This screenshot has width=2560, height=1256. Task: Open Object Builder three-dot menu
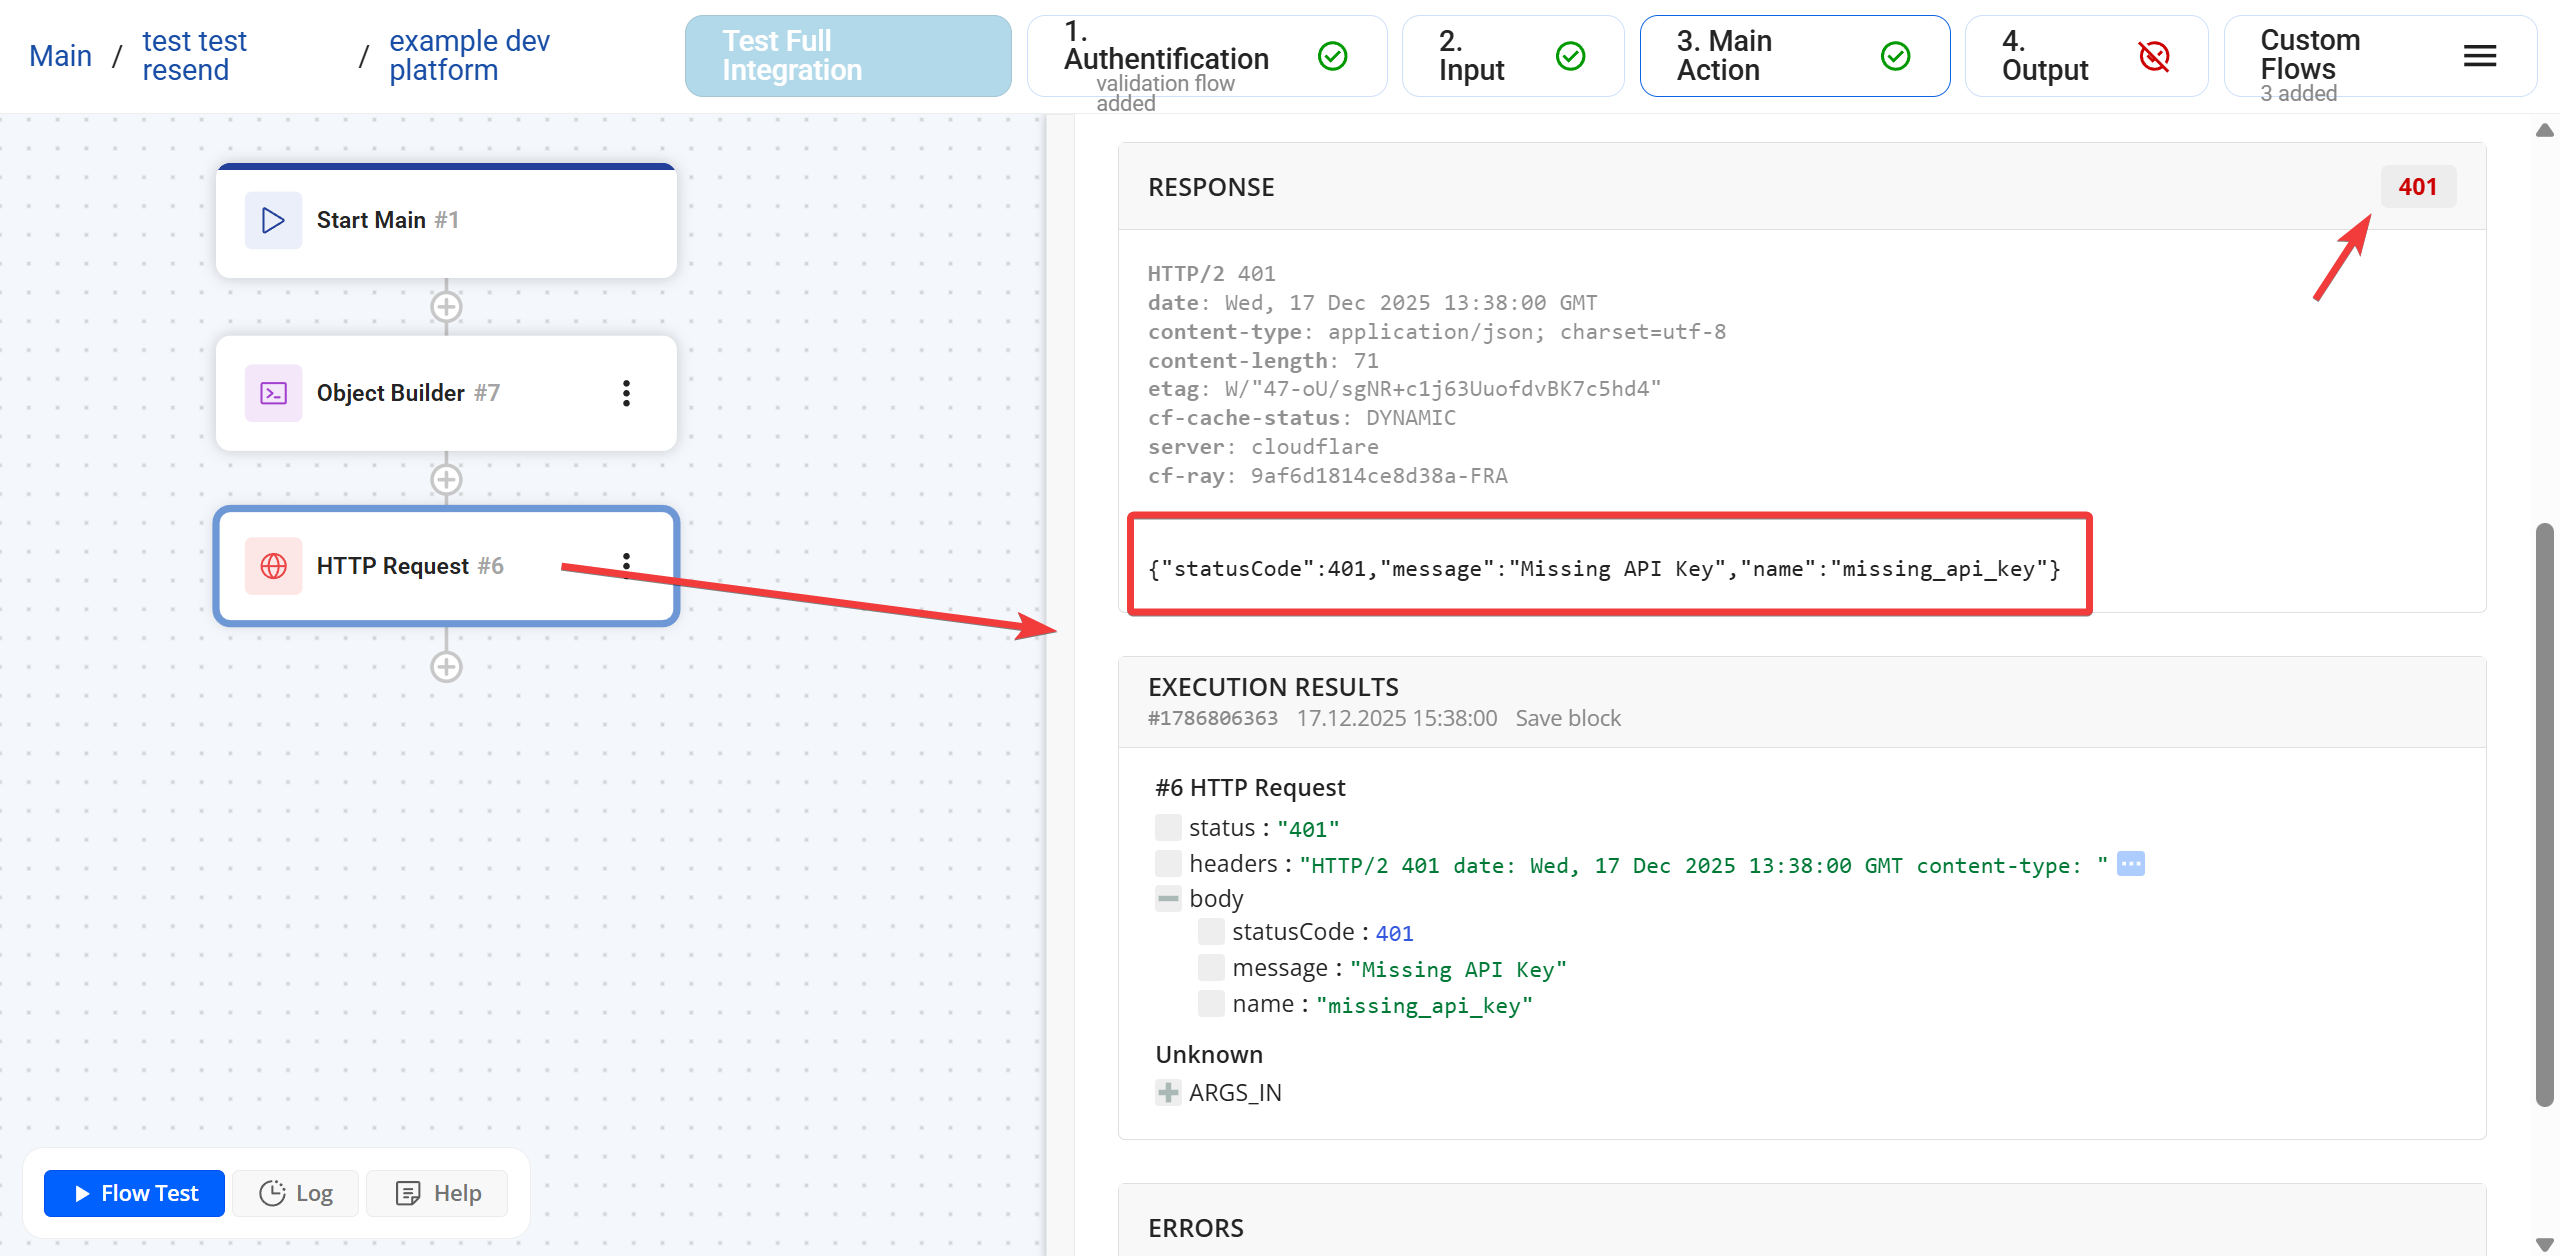[x=627, y=393]
